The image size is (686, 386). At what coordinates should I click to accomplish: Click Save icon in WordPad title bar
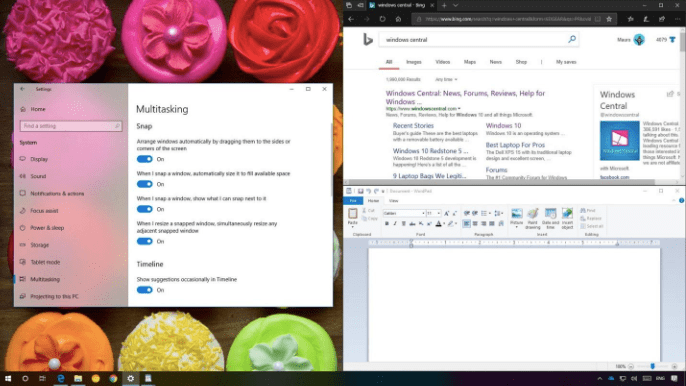360,191
